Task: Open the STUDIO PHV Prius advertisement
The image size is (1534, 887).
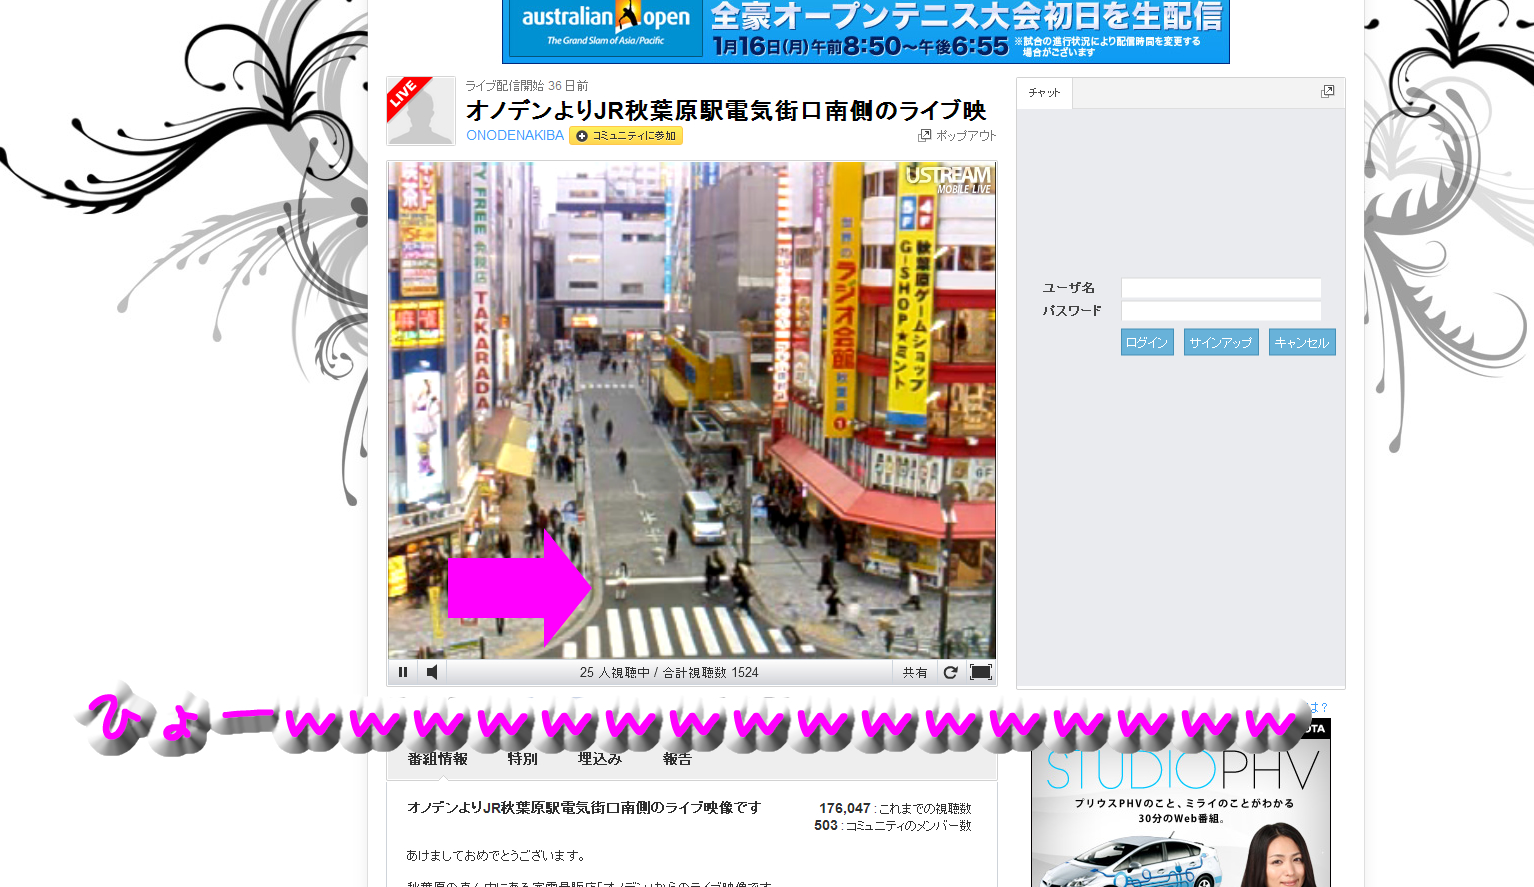Action: pyautogui.click(x=1181, y=803)
